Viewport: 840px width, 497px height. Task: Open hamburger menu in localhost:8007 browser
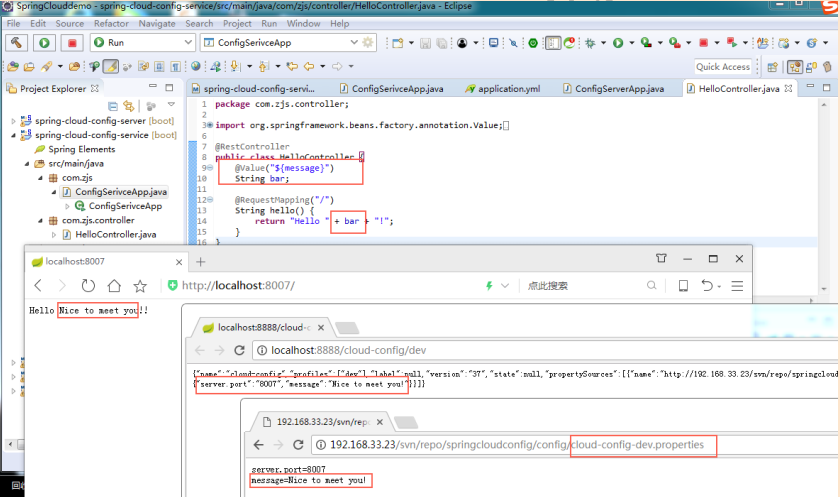coord(737,286)
